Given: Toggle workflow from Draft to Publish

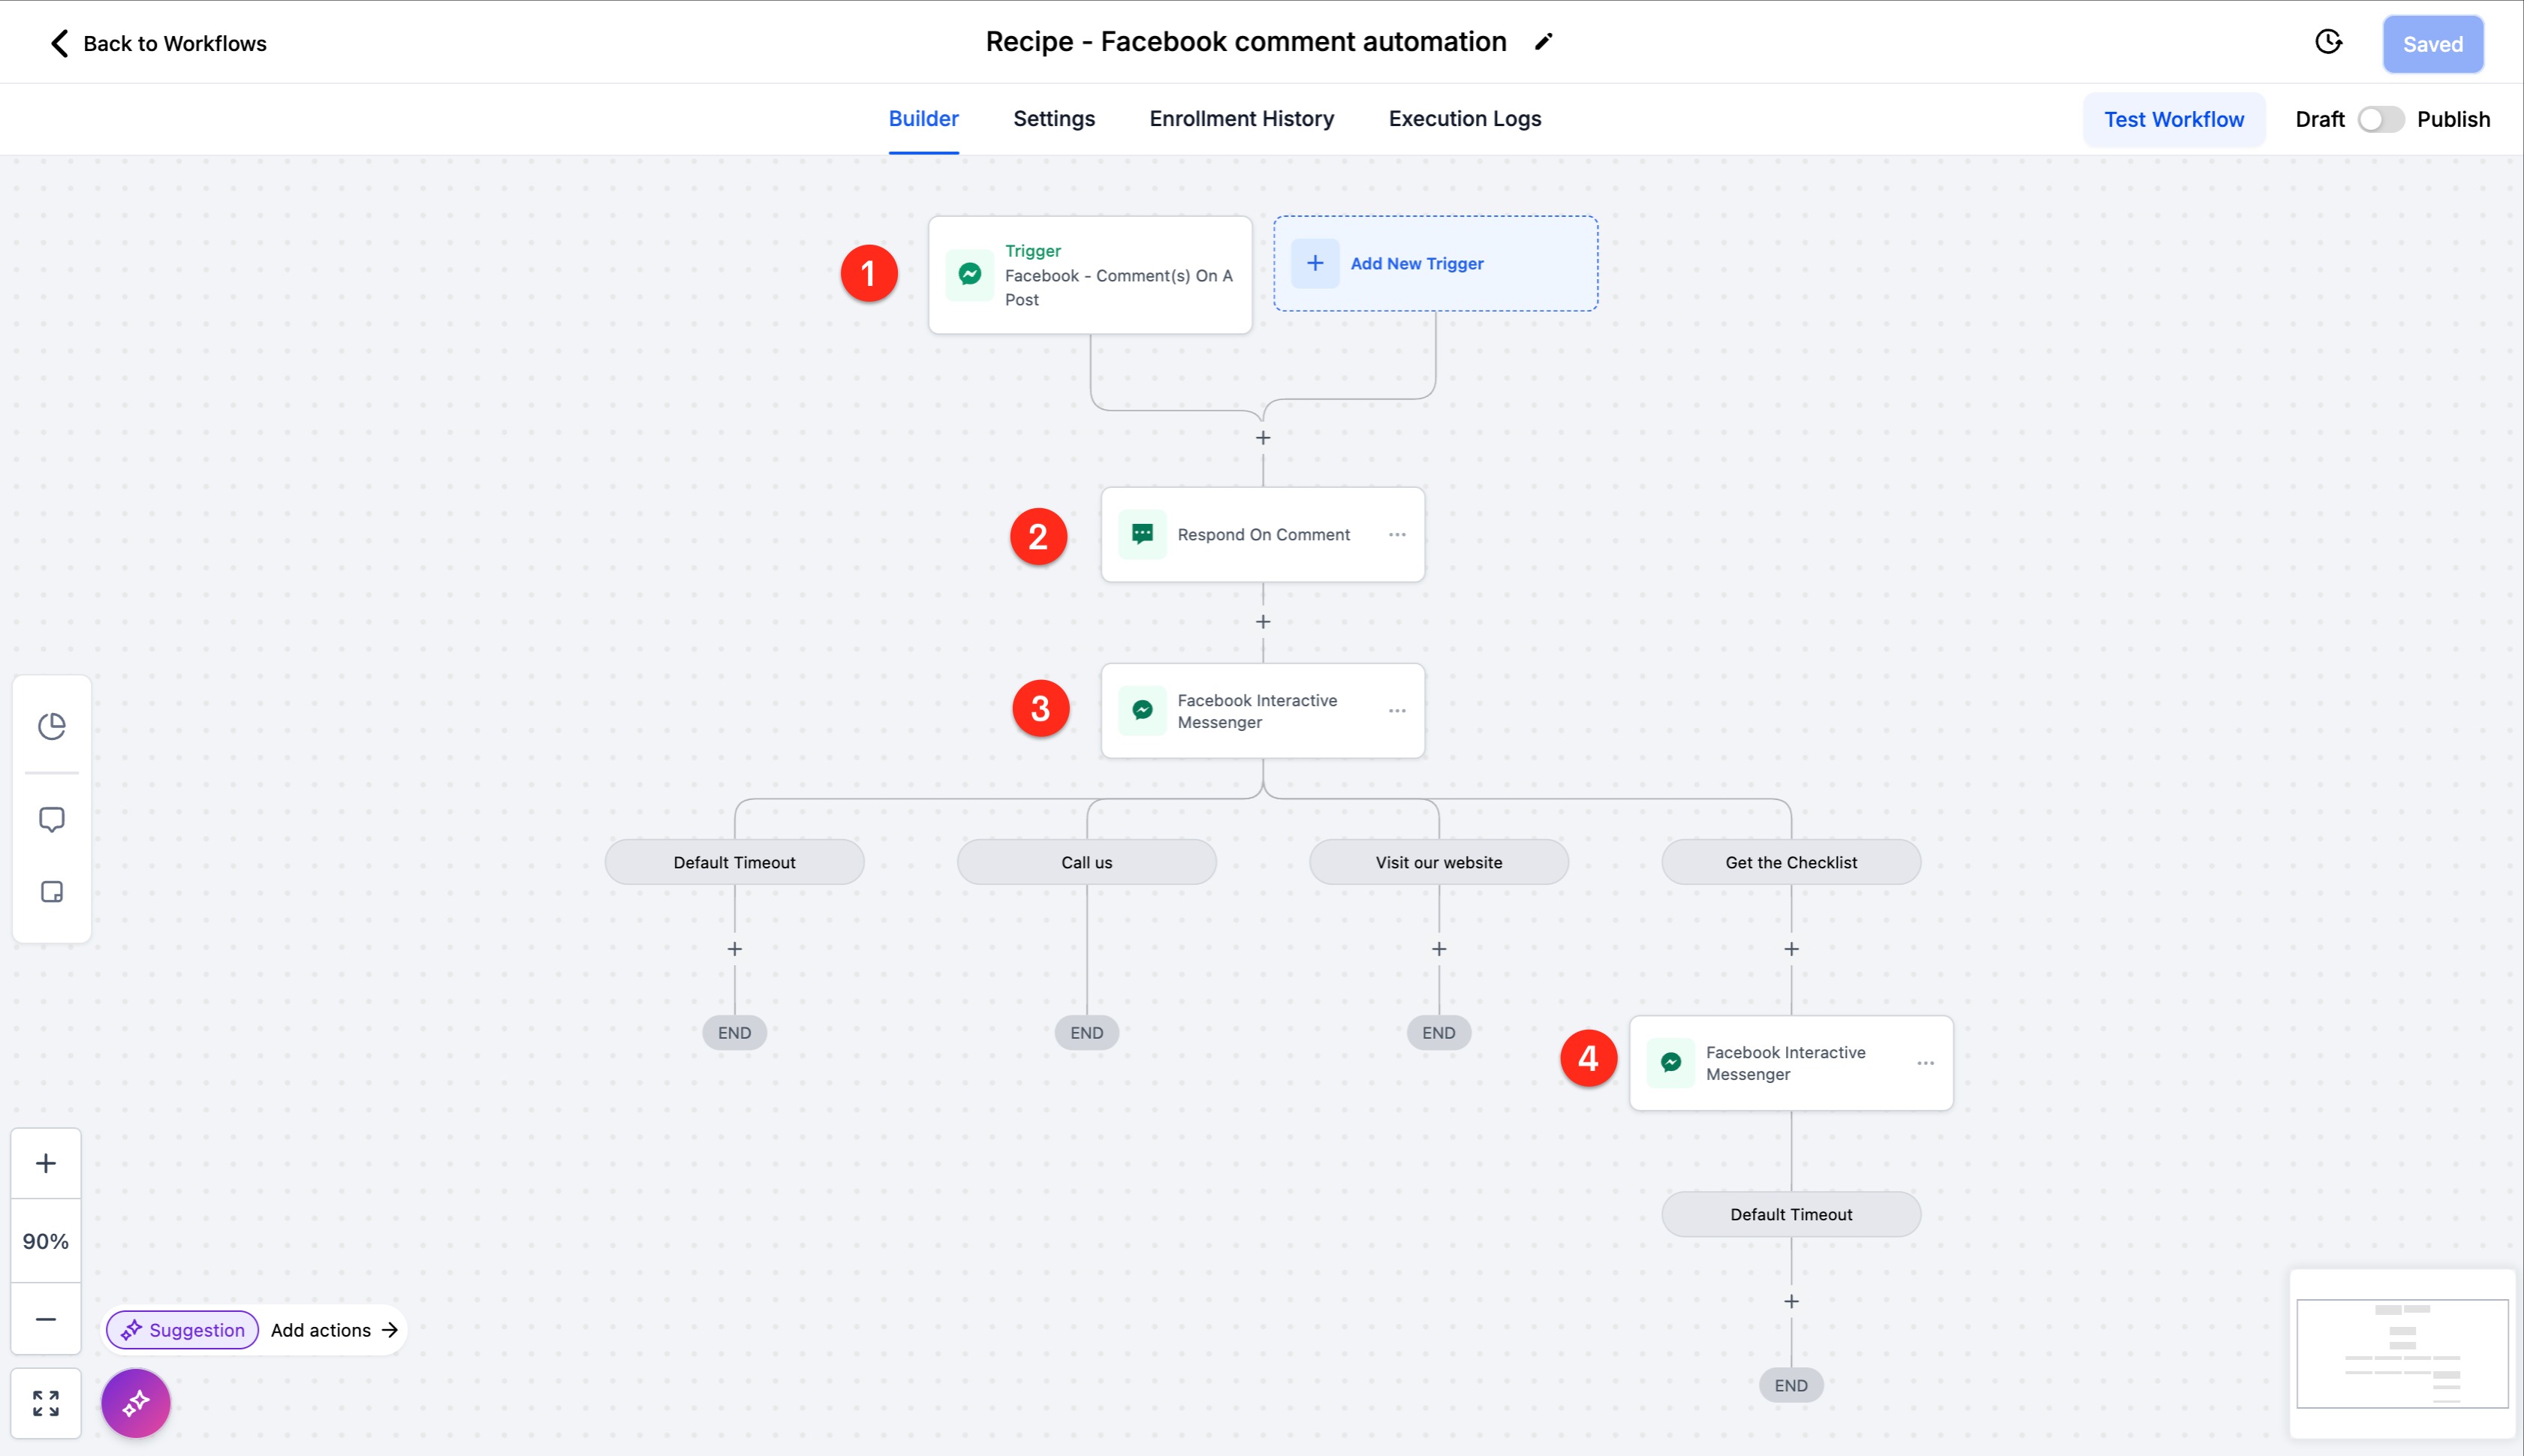Looking at the screenshot, I should point(2380,119).
